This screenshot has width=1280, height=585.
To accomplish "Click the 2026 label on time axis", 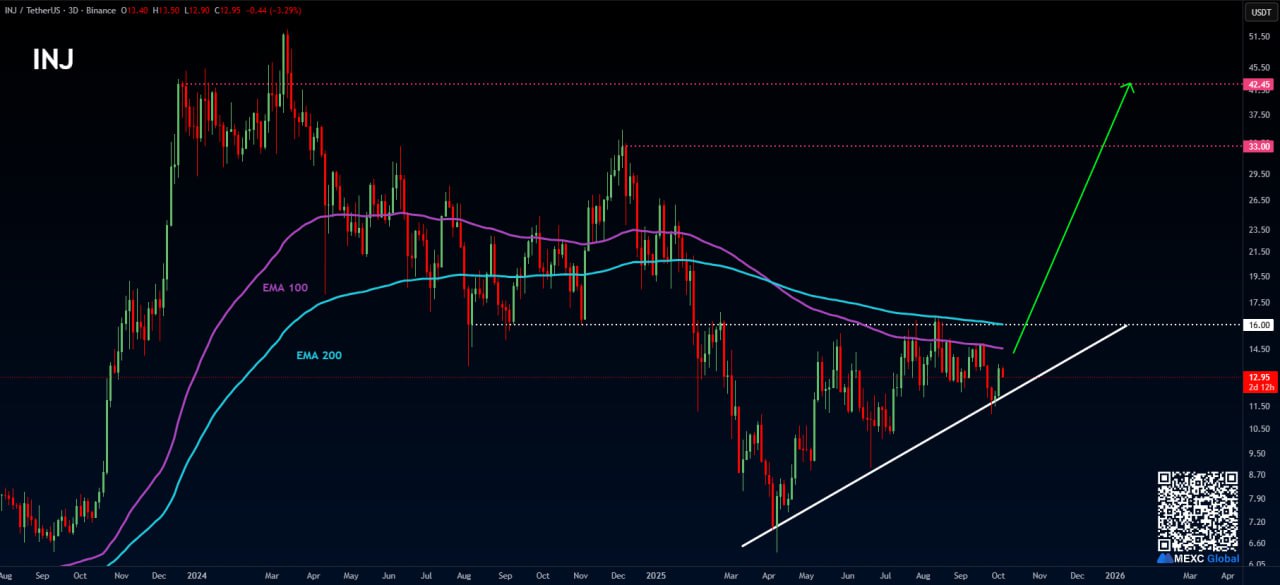I will click(1115, 576).
